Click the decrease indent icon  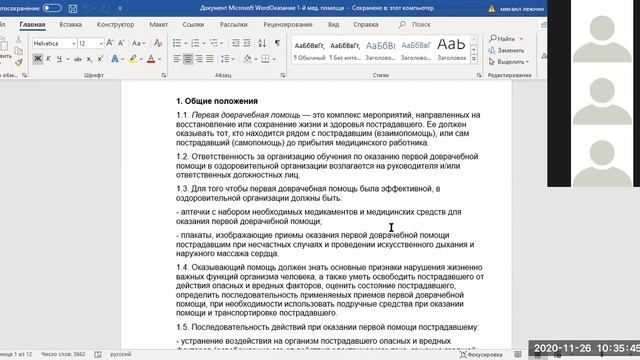tap(236, 43)
